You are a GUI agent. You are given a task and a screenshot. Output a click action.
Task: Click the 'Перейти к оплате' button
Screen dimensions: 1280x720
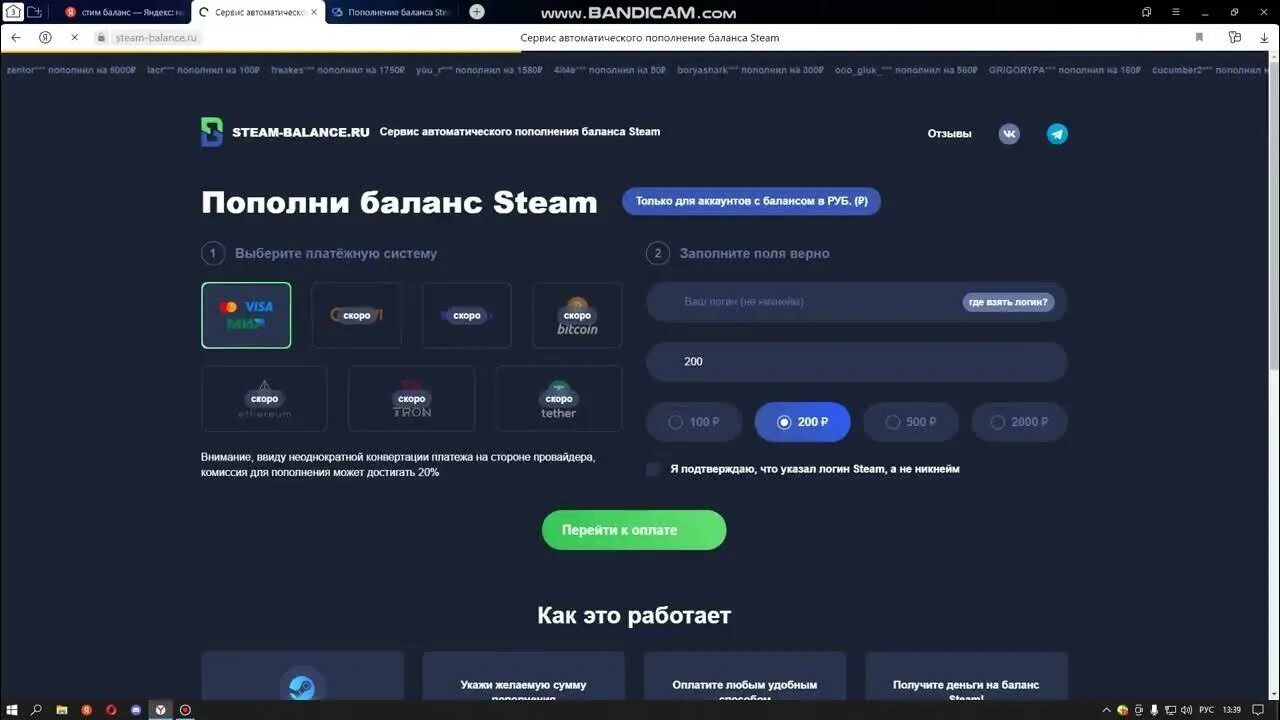click(x=634, y=530)
